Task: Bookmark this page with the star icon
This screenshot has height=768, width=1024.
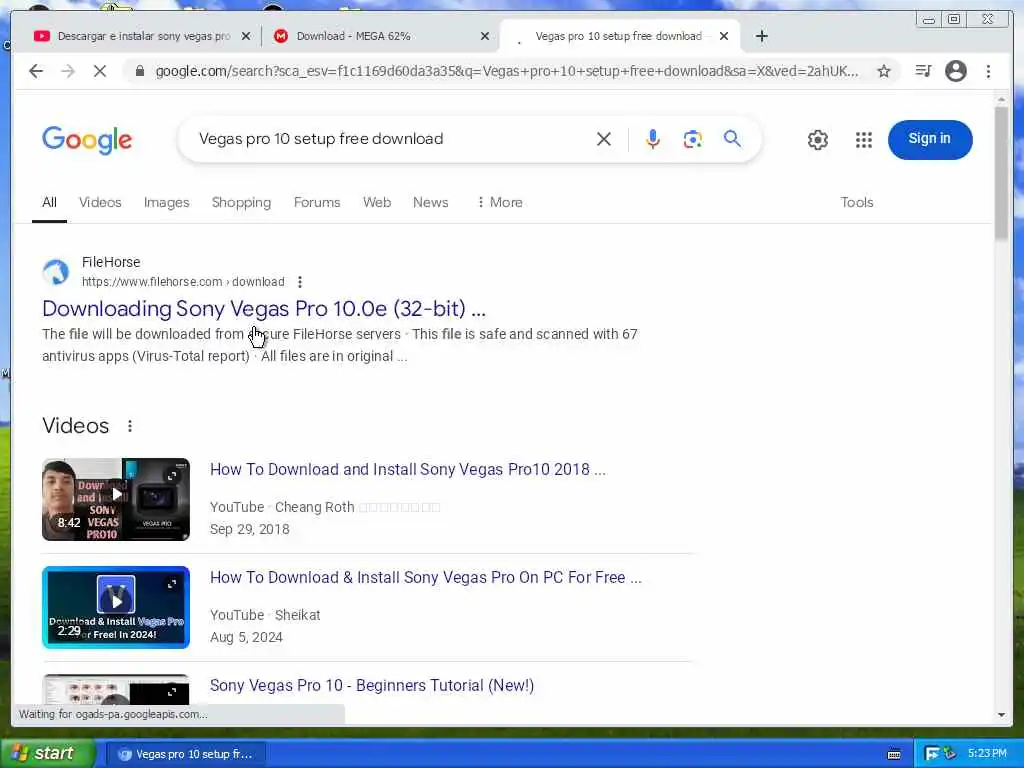Action: coord(884,71)
